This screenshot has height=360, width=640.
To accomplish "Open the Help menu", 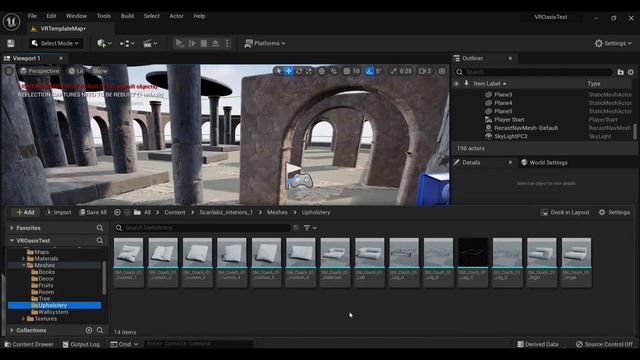I will click(199, 16).
